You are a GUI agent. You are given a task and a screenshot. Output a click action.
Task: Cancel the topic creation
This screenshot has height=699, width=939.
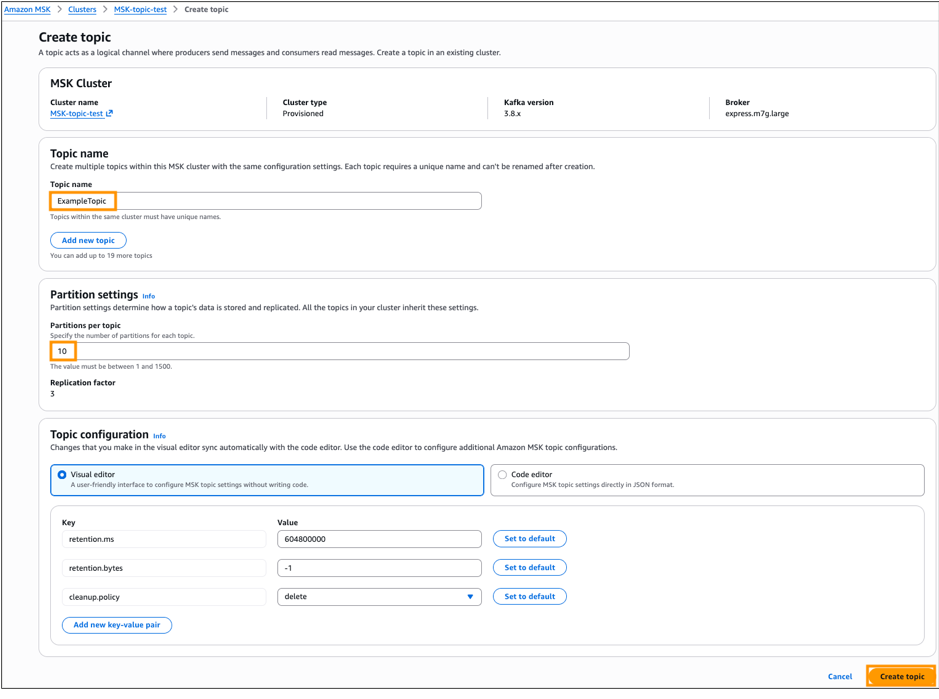coord(840,676)
